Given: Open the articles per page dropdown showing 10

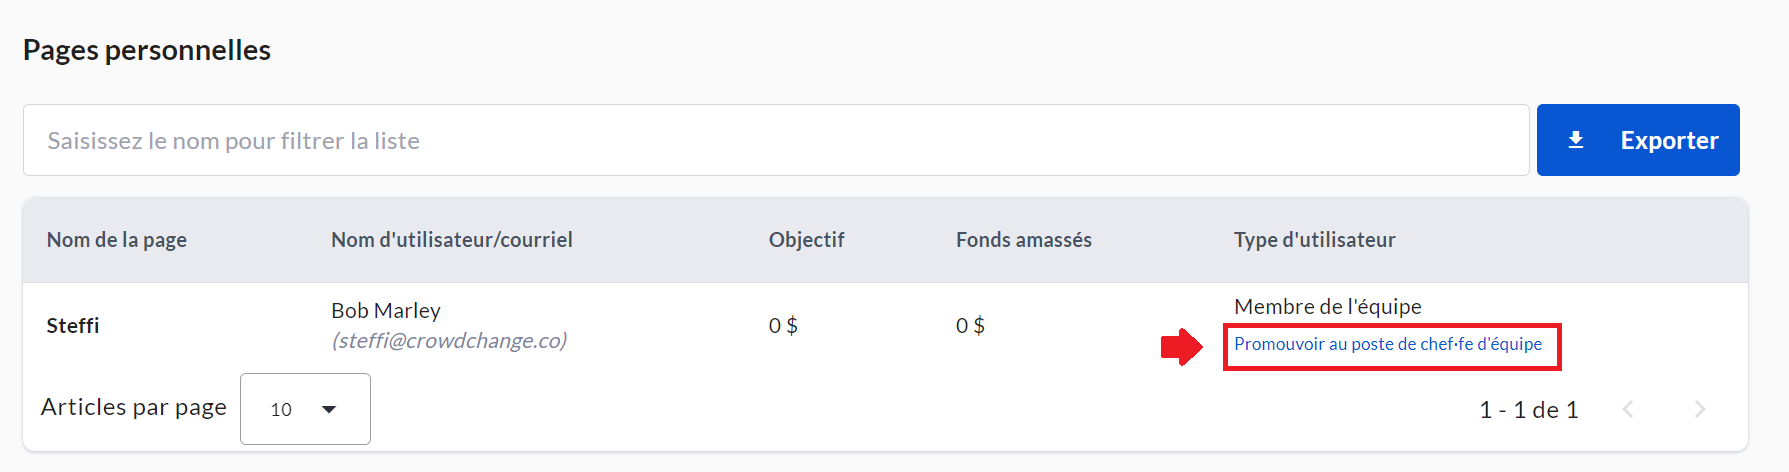Looking at the screenshot, I should click(305, 409).
